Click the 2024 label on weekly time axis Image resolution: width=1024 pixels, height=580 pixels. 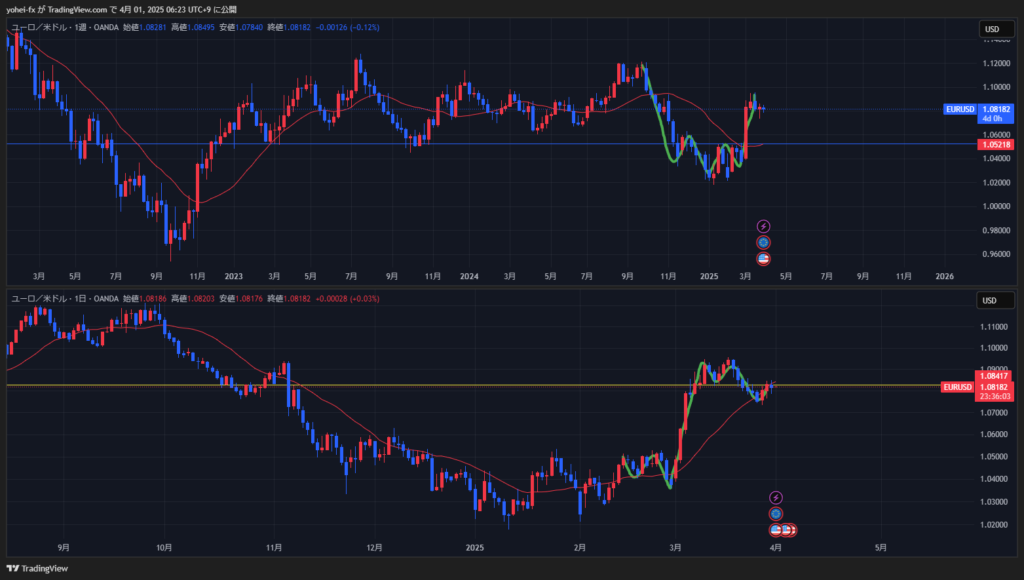(x=468, y=275)
